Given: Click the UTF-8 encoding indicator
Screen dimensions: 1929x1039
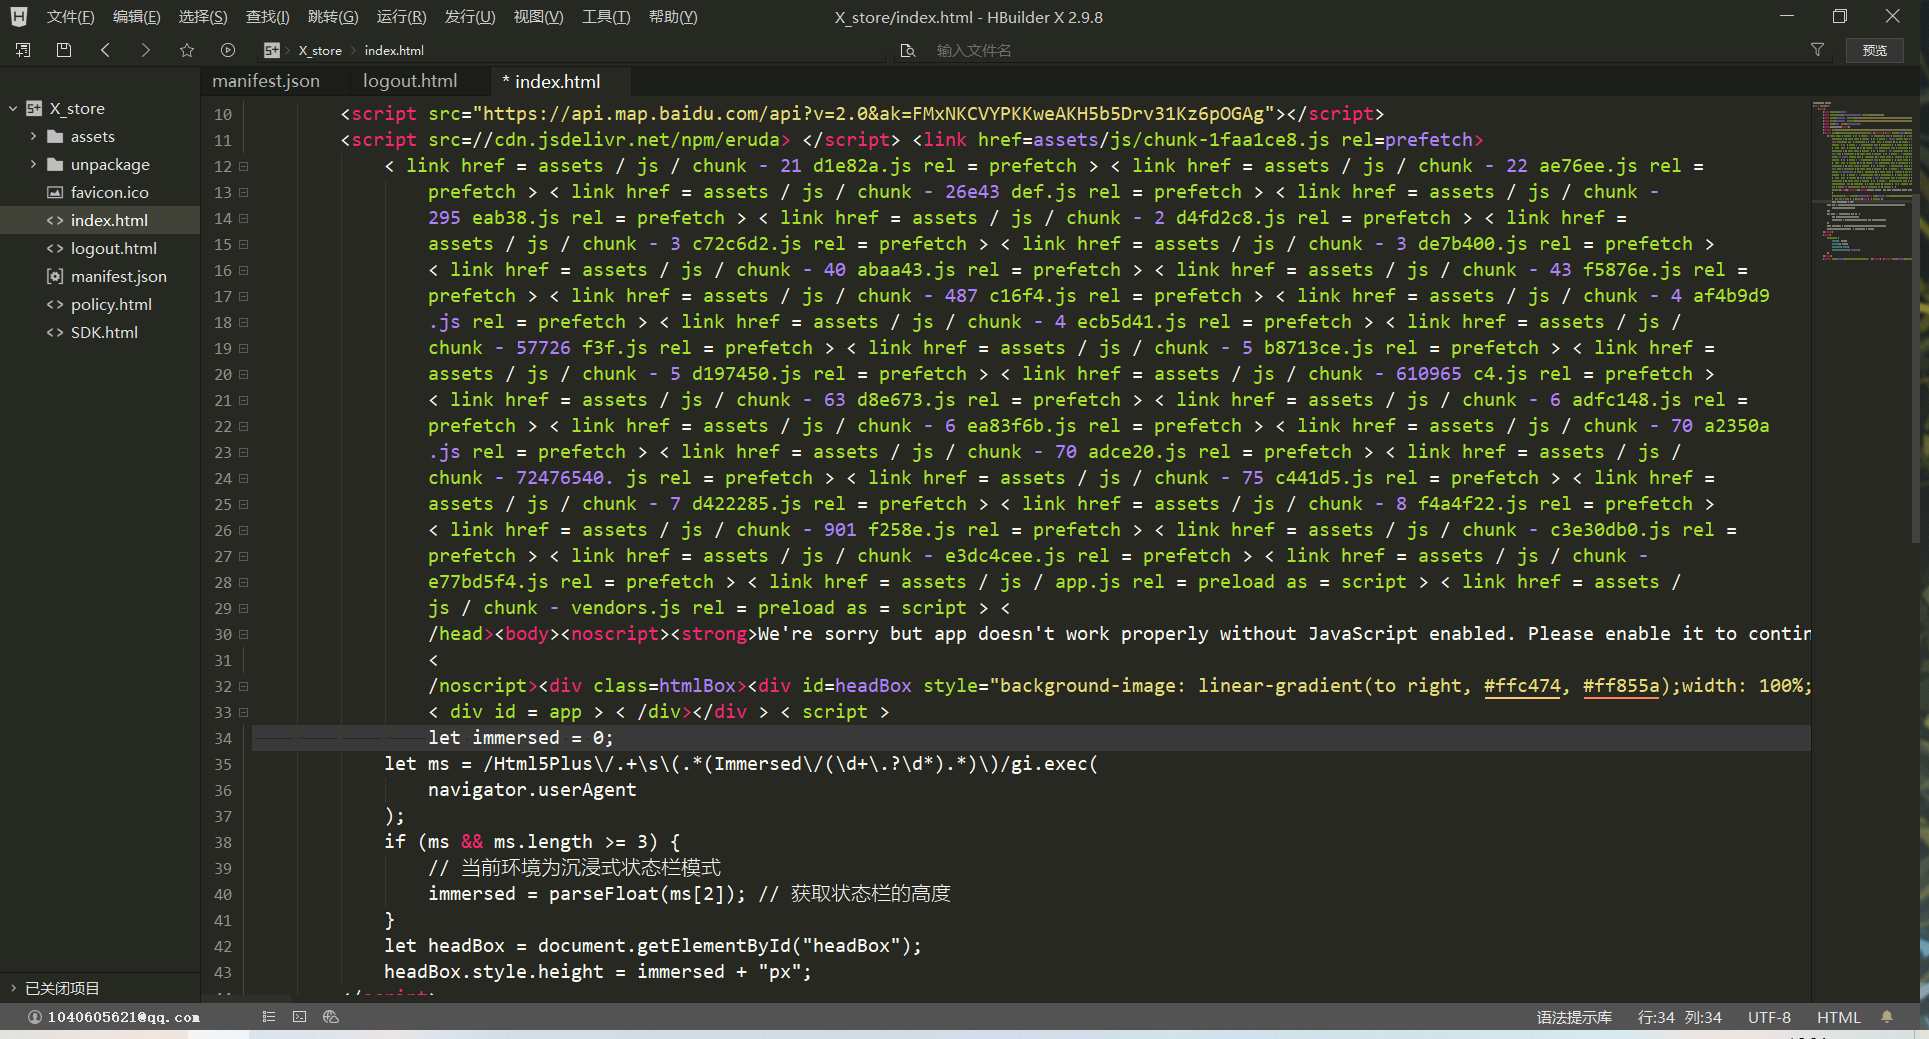Looking at the screenshot, I should (1769, 1017).
